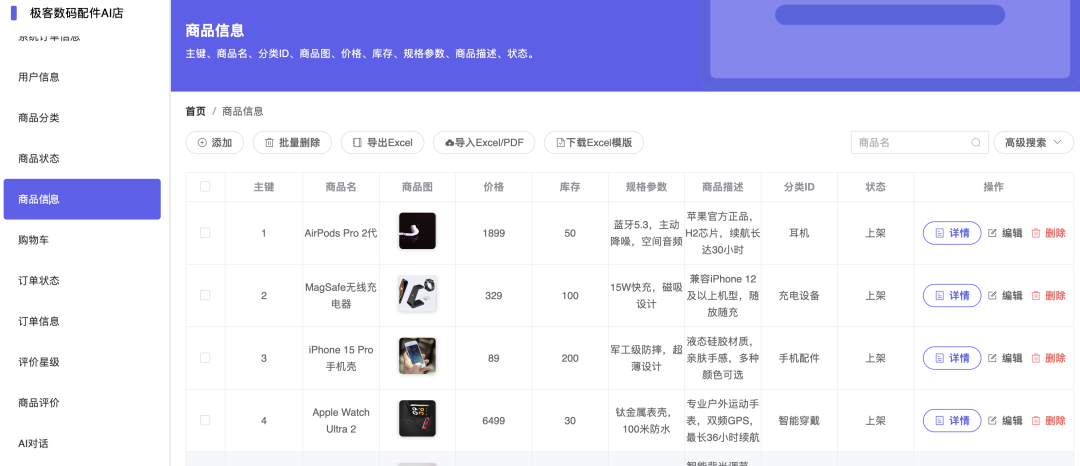Click the trash icon in 批量删除
Screen dimensions: 1080x466
coord(269,142)
